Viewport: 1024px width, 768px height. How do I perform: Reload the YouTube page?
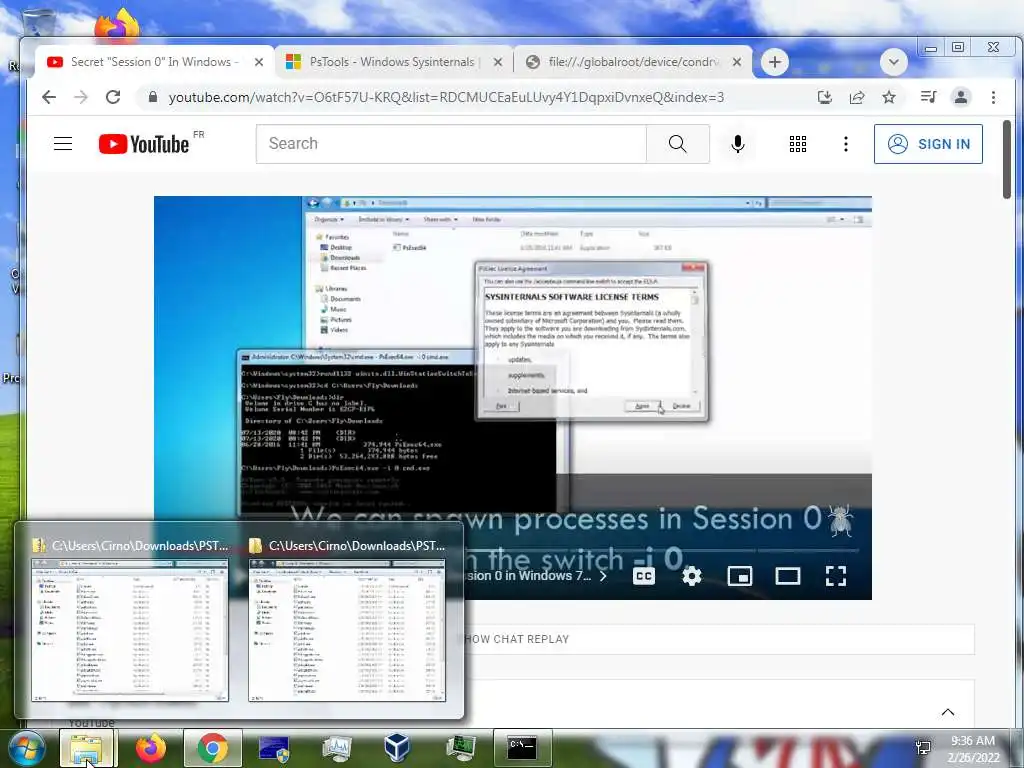(x=113, y=97)
